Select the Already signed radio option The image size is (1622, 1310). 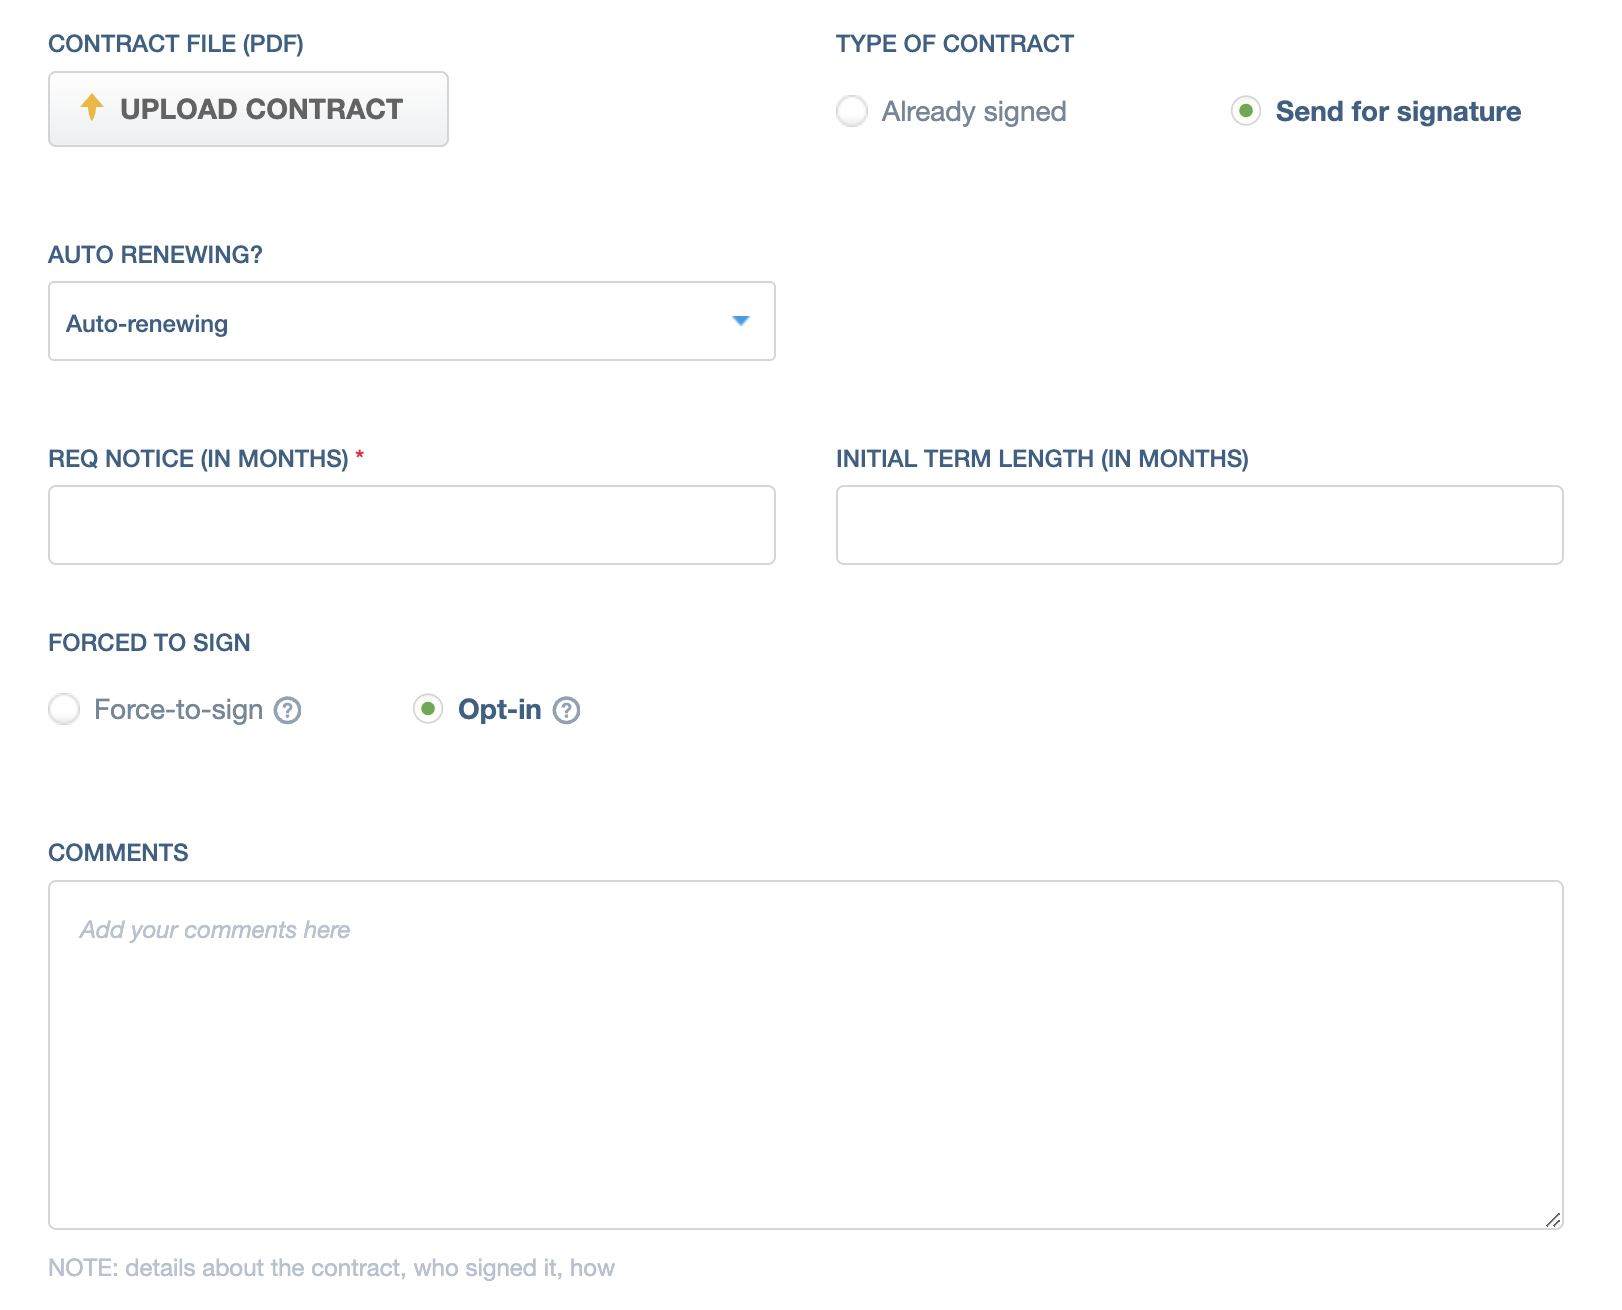(x=852, y=111)
